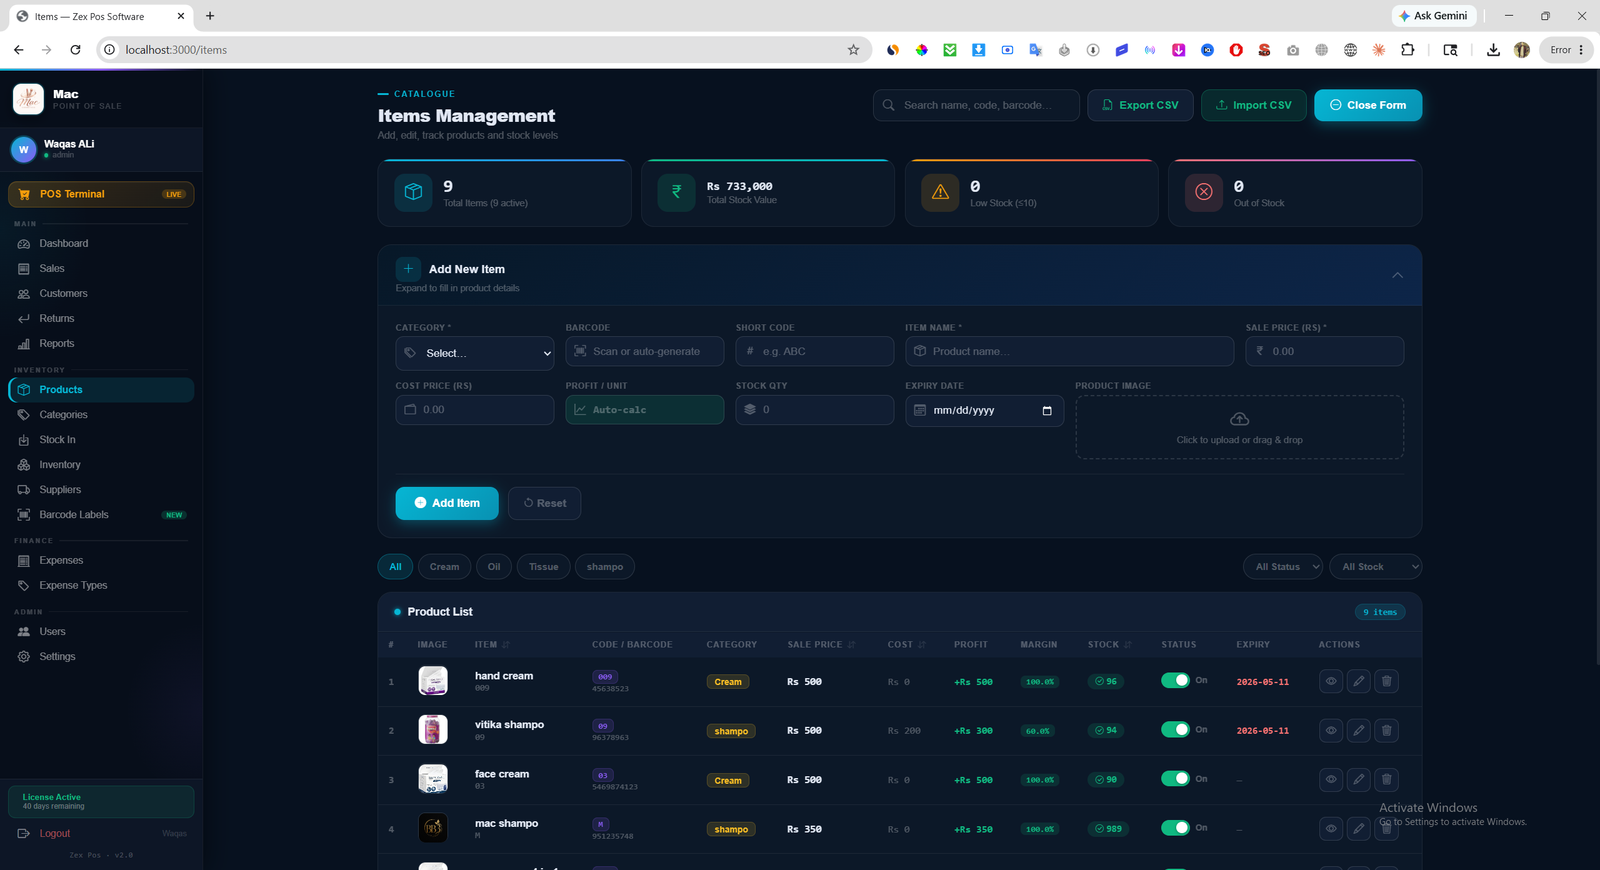
Task: Filter products by Tissue tab
Action: coord(544,567)
